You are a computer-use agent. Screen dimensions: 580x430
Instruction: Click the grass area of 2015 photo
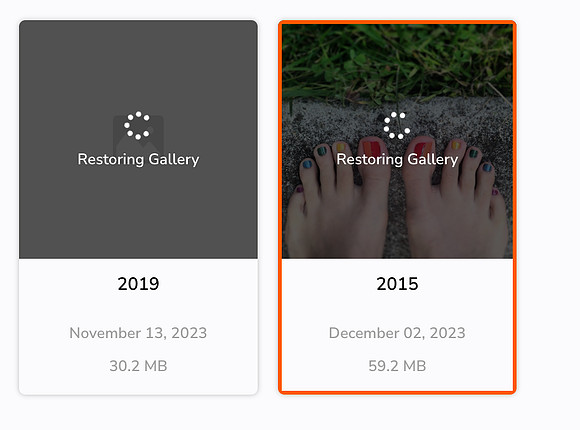(x=397, y=59)
